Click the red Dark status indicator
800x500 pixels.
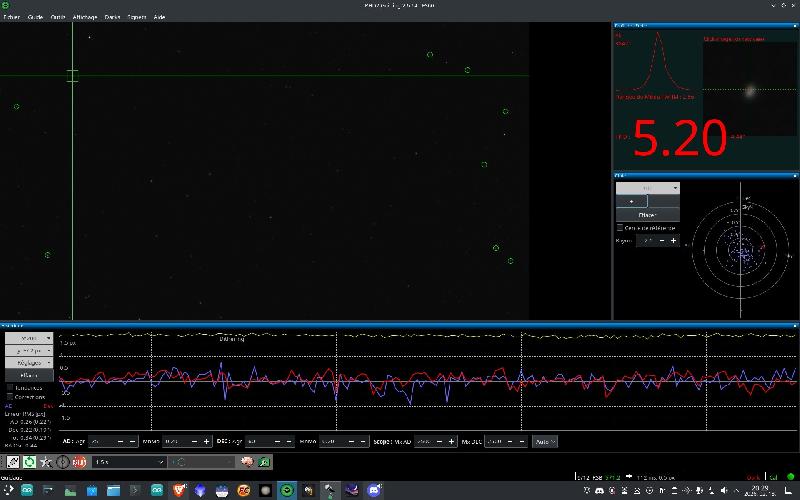click(x=754, y=478)
